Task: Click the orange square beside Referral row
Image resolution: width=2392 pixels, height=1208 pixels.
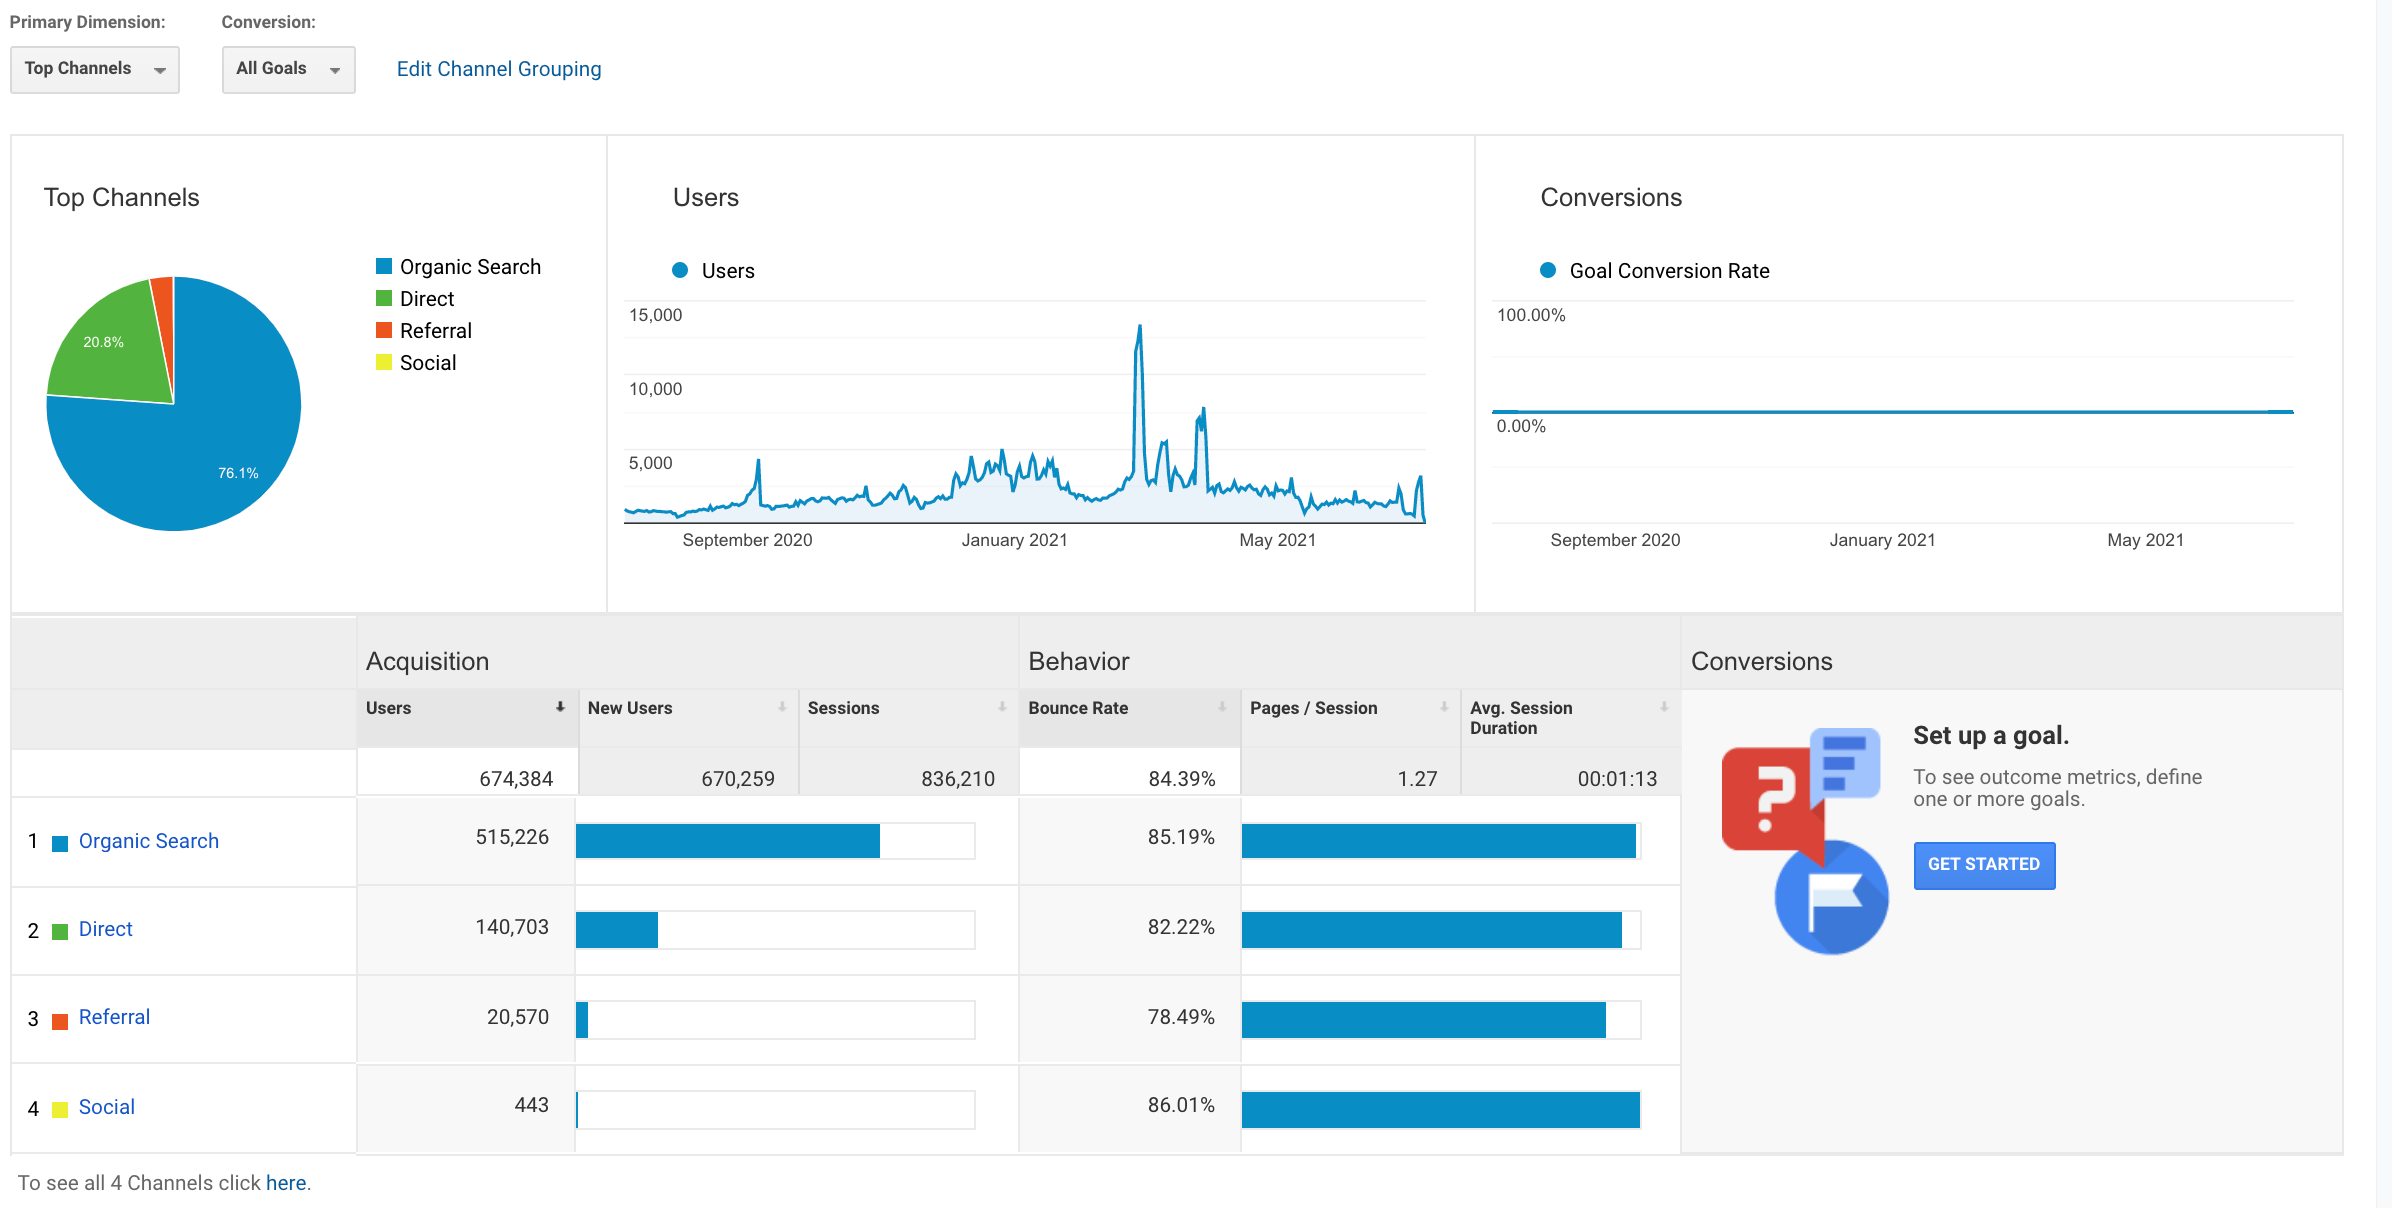Action: click(x=60, y=1021)
